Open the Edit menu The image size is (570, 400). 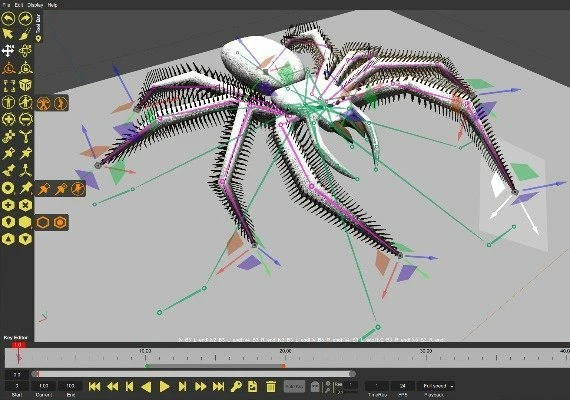19,5
